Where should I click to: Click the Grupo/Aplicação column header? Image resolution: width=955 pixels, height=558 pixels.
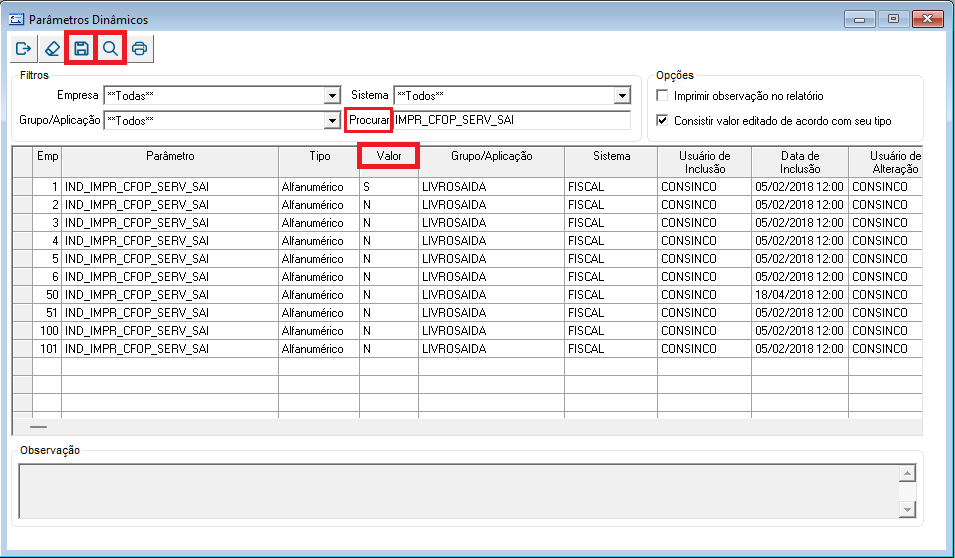coord(492,162)
